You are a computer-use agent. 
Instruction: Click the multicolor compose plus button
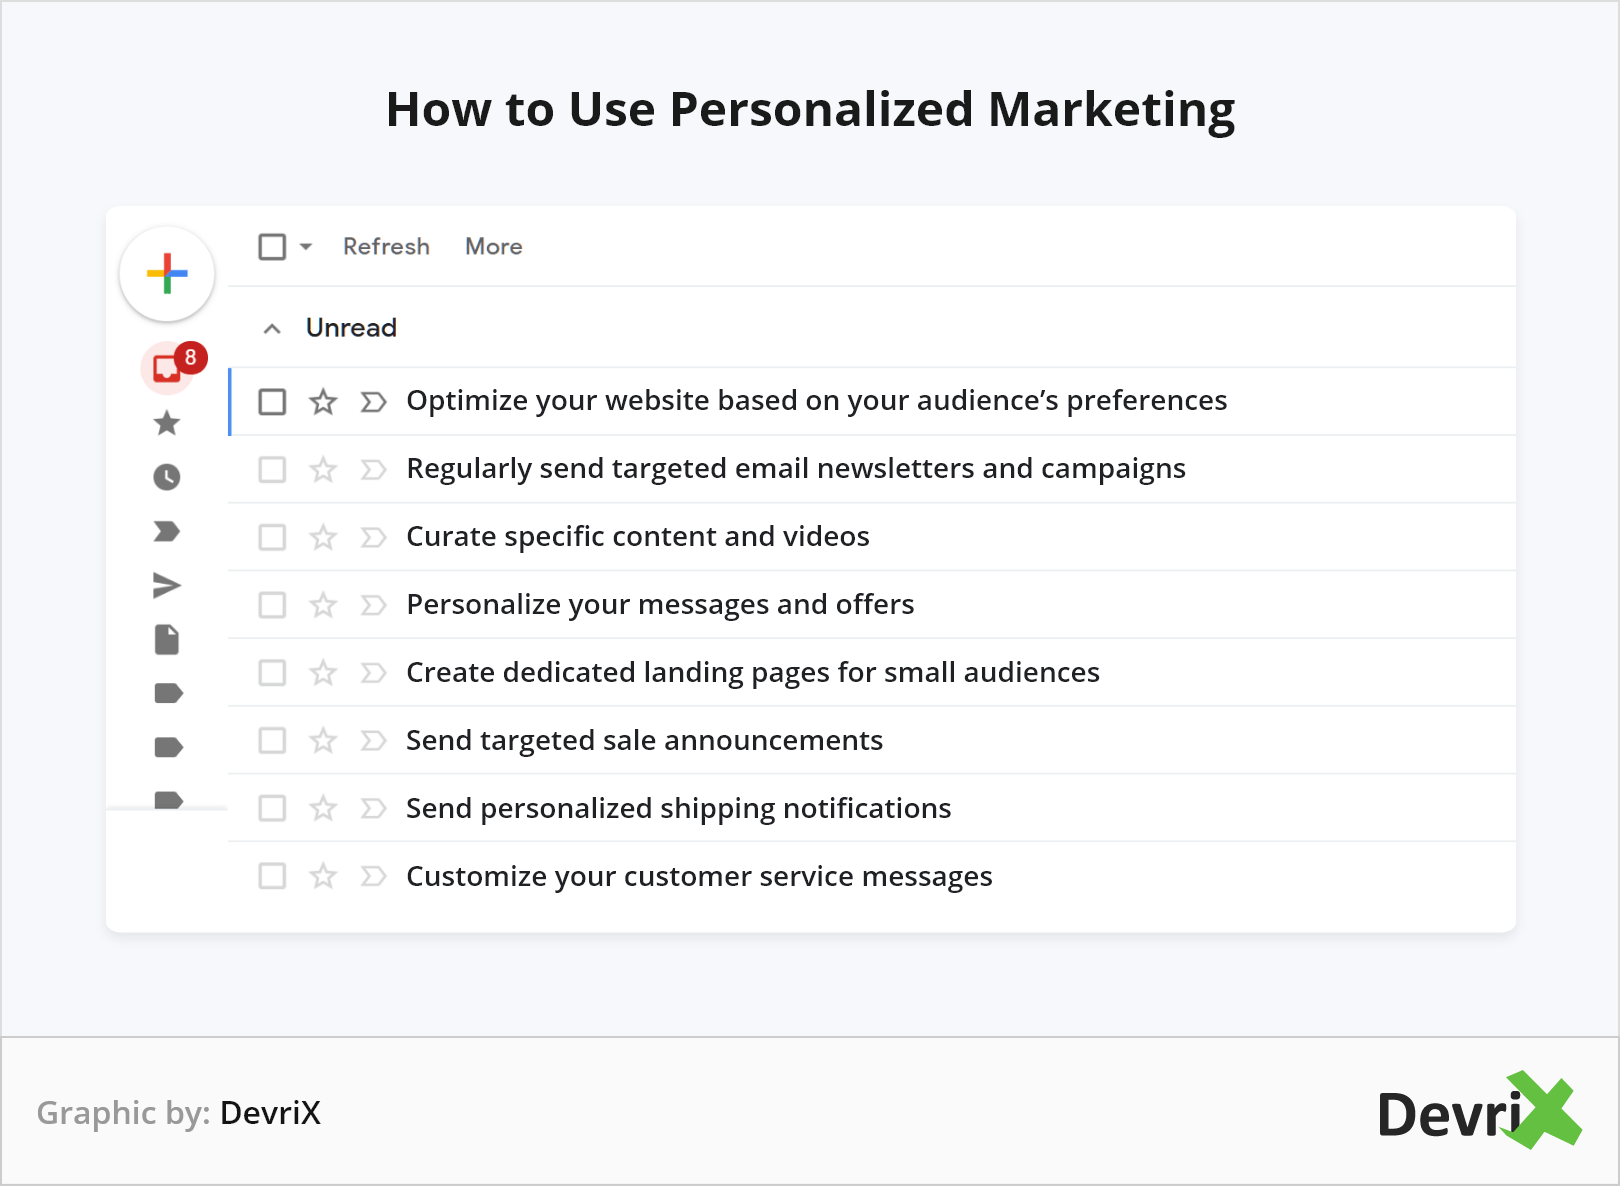167,274
